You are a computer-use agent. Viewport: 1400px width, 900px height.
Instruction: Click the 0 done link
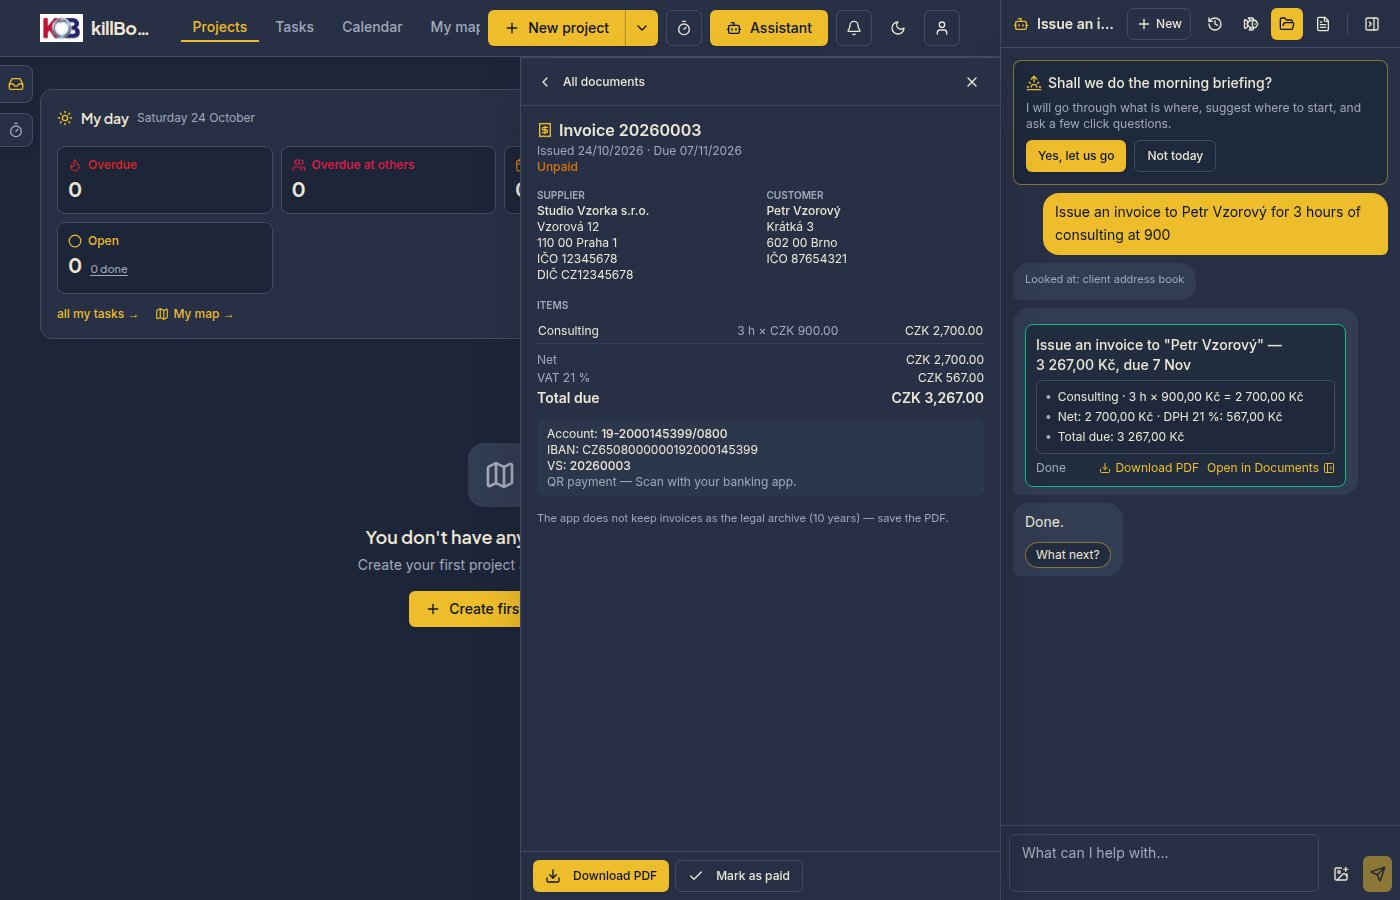(109, 269)
